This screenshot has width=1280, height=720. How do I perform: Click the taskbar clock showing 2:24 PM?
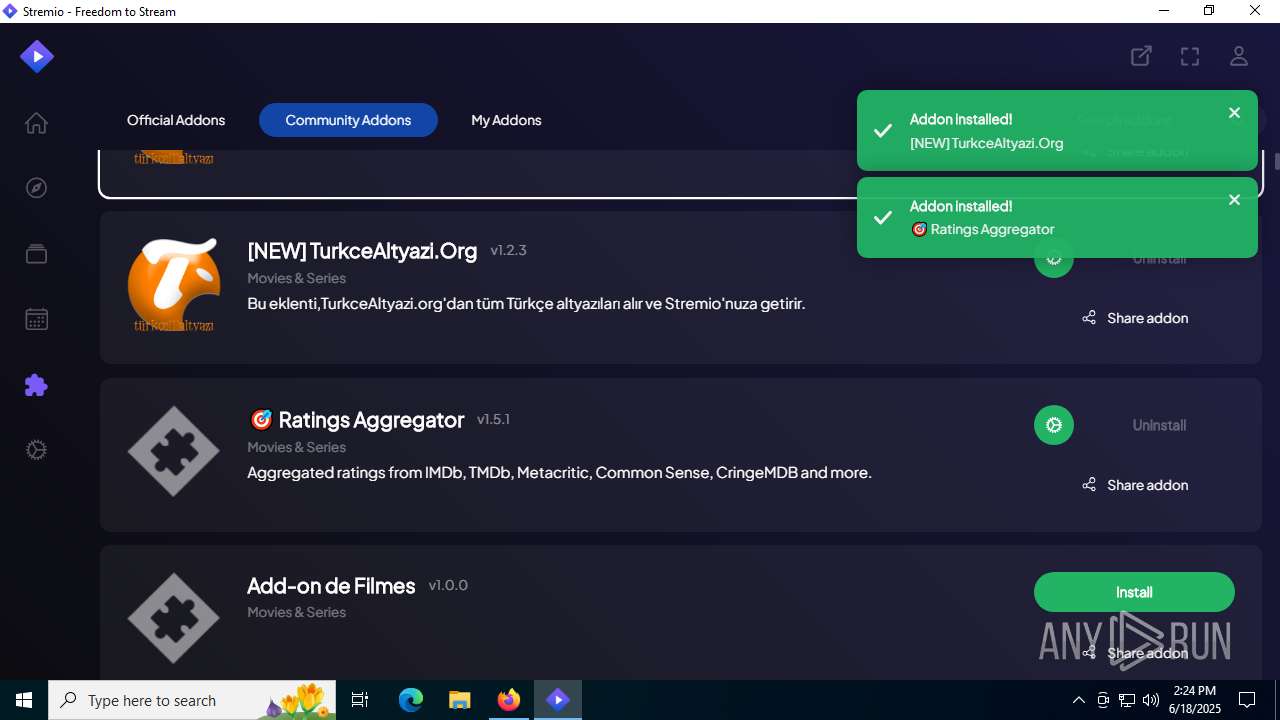point(1195,700)
